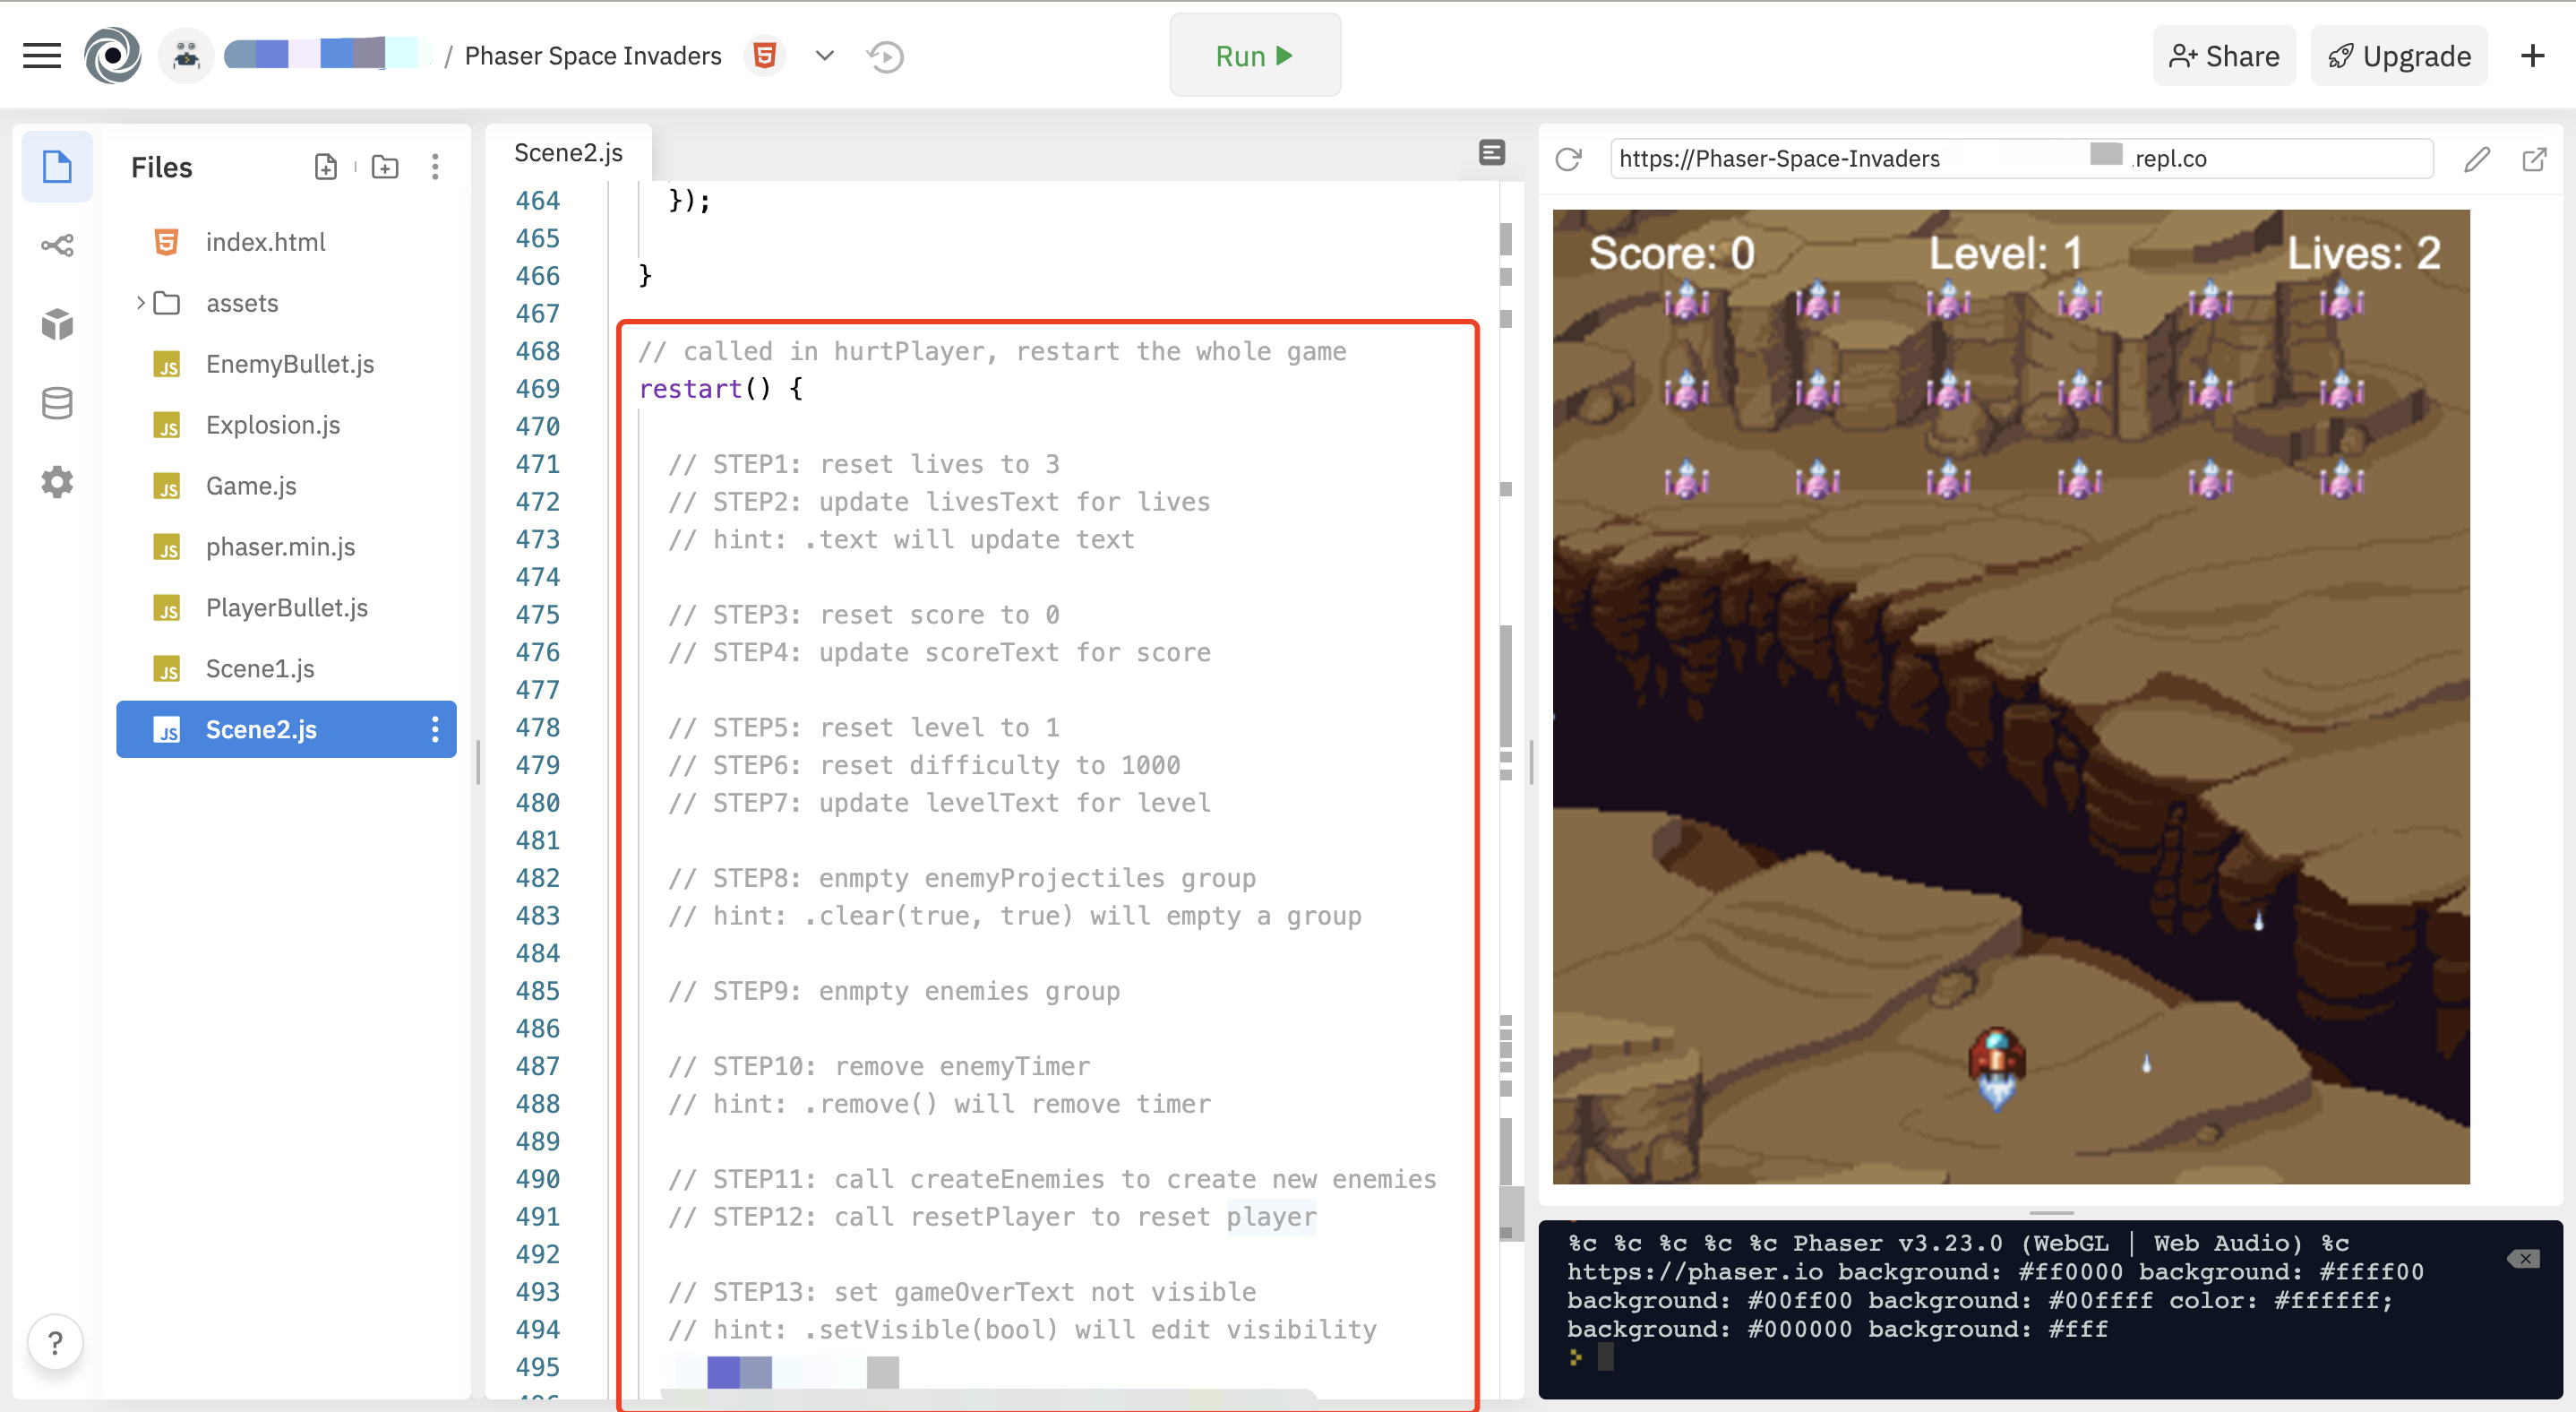Open the Database sidebar panel

[57, 403]
